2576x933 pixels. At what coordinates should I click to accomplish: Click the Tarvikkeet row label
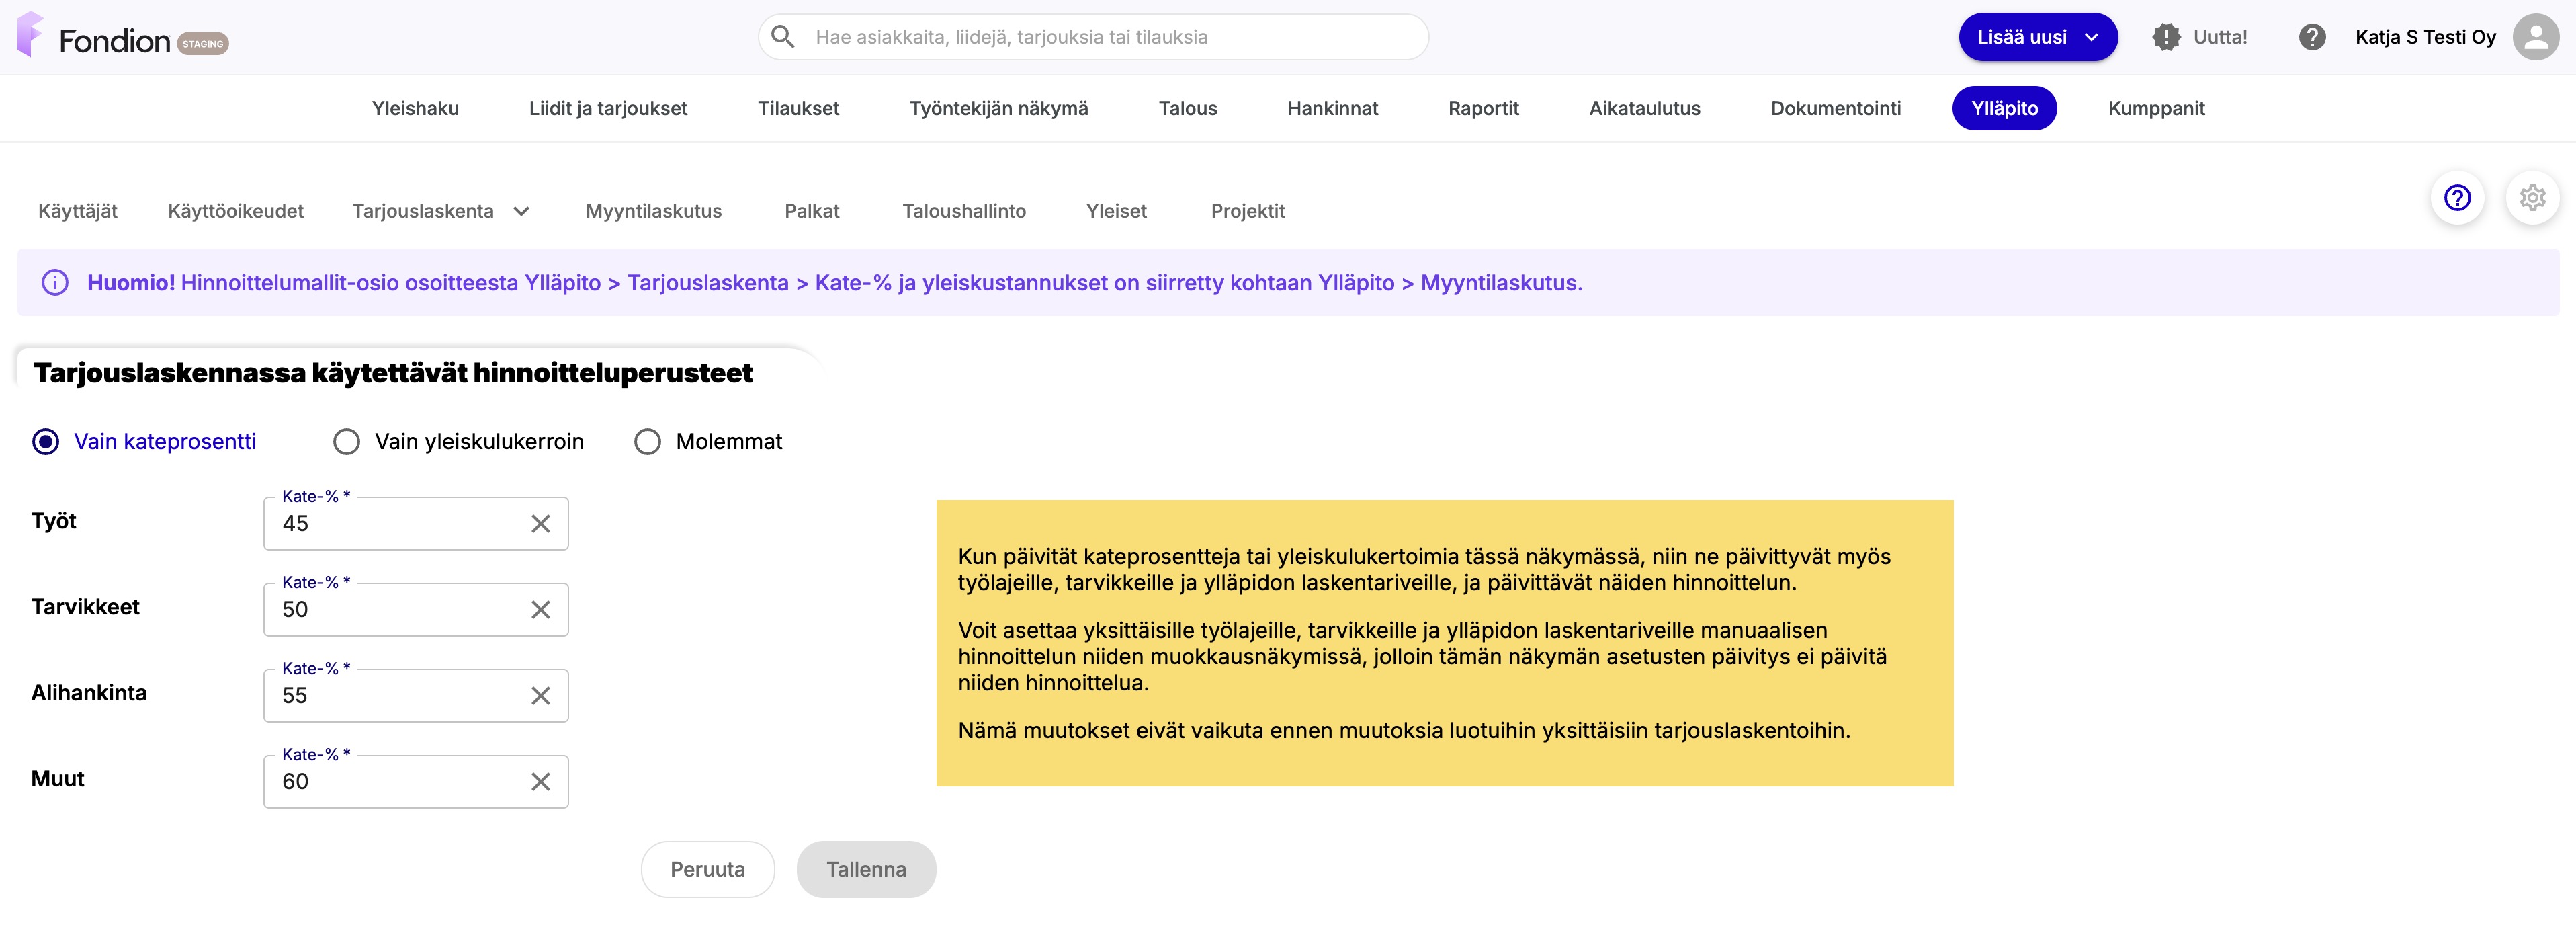(85, 607)
